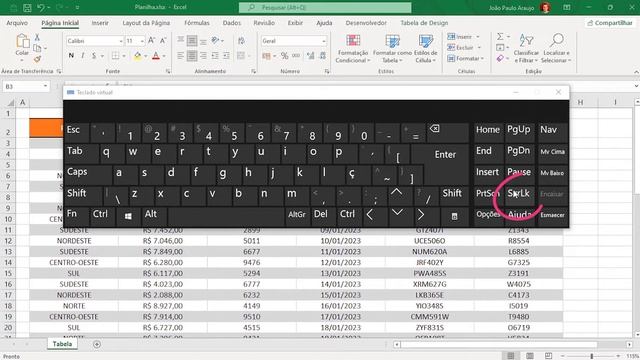Click the Save icon in title bar

[x=27, y=8]
